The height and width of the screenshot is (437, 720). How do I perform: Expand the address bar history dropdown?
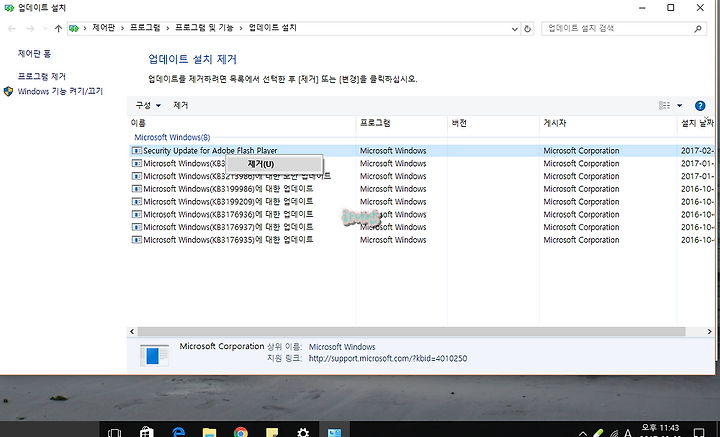pos(515,28)
